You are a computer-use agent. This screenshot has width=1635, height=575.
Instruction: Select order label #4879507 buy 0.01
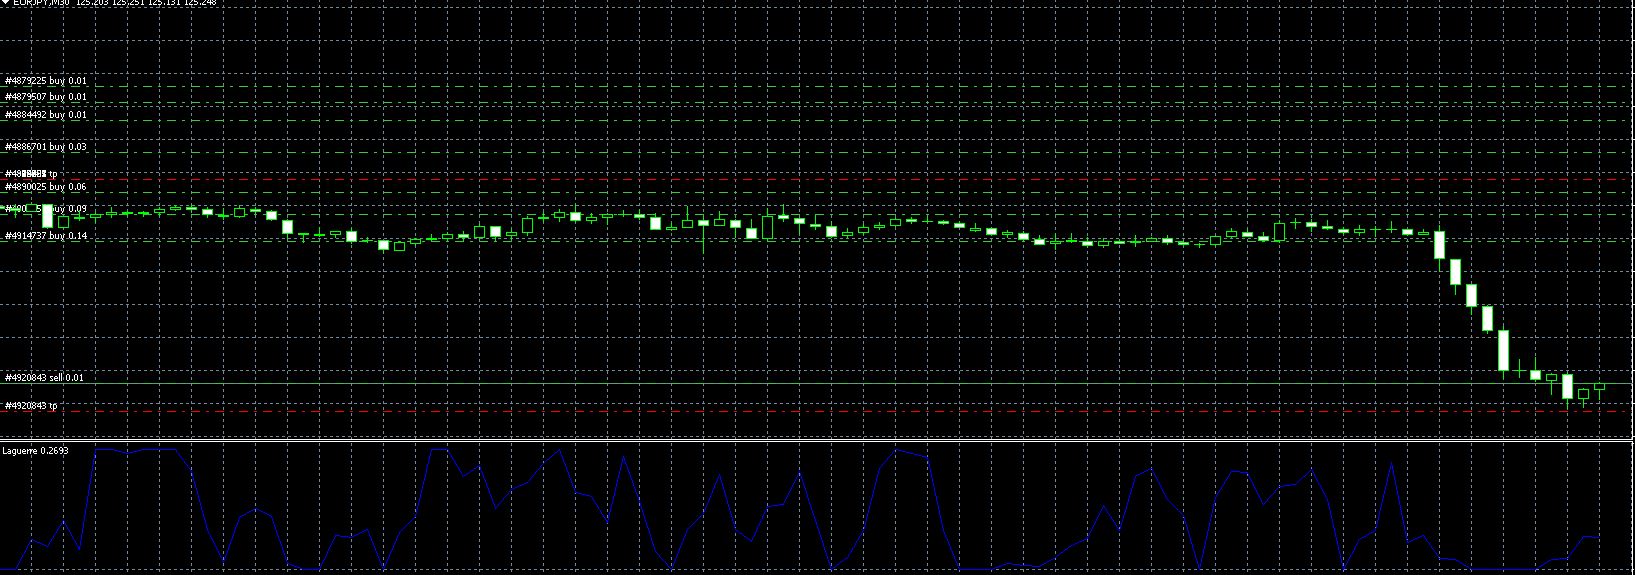(46, 97)
